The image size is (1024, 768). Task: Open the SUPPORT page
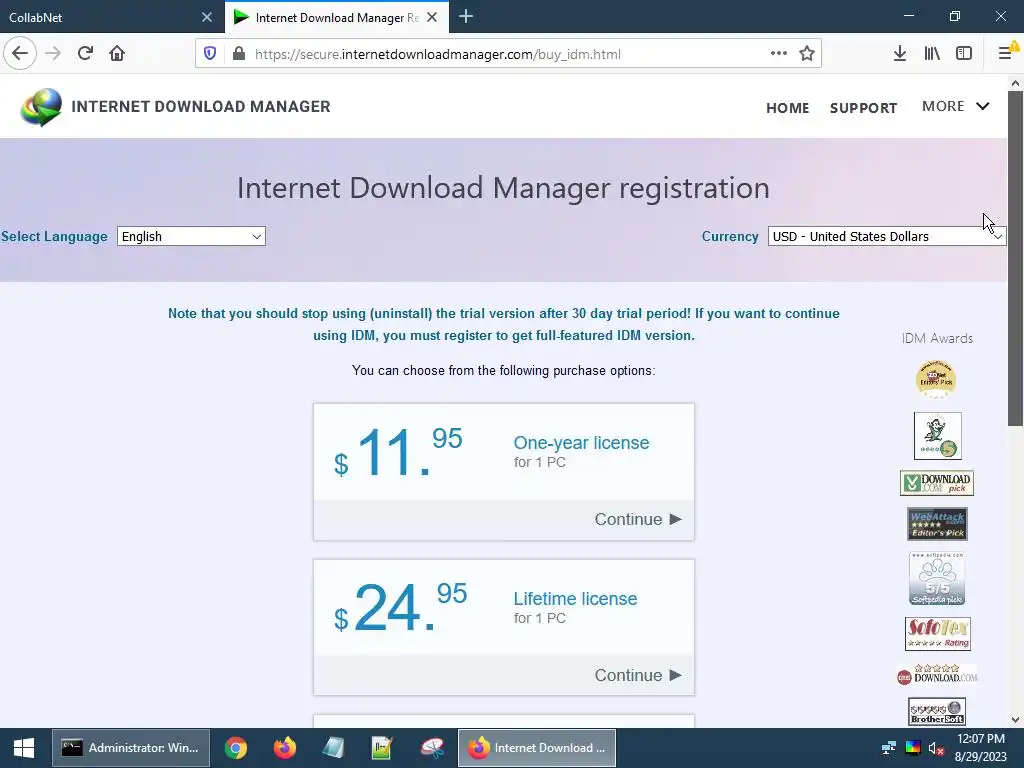pos(863,108)
